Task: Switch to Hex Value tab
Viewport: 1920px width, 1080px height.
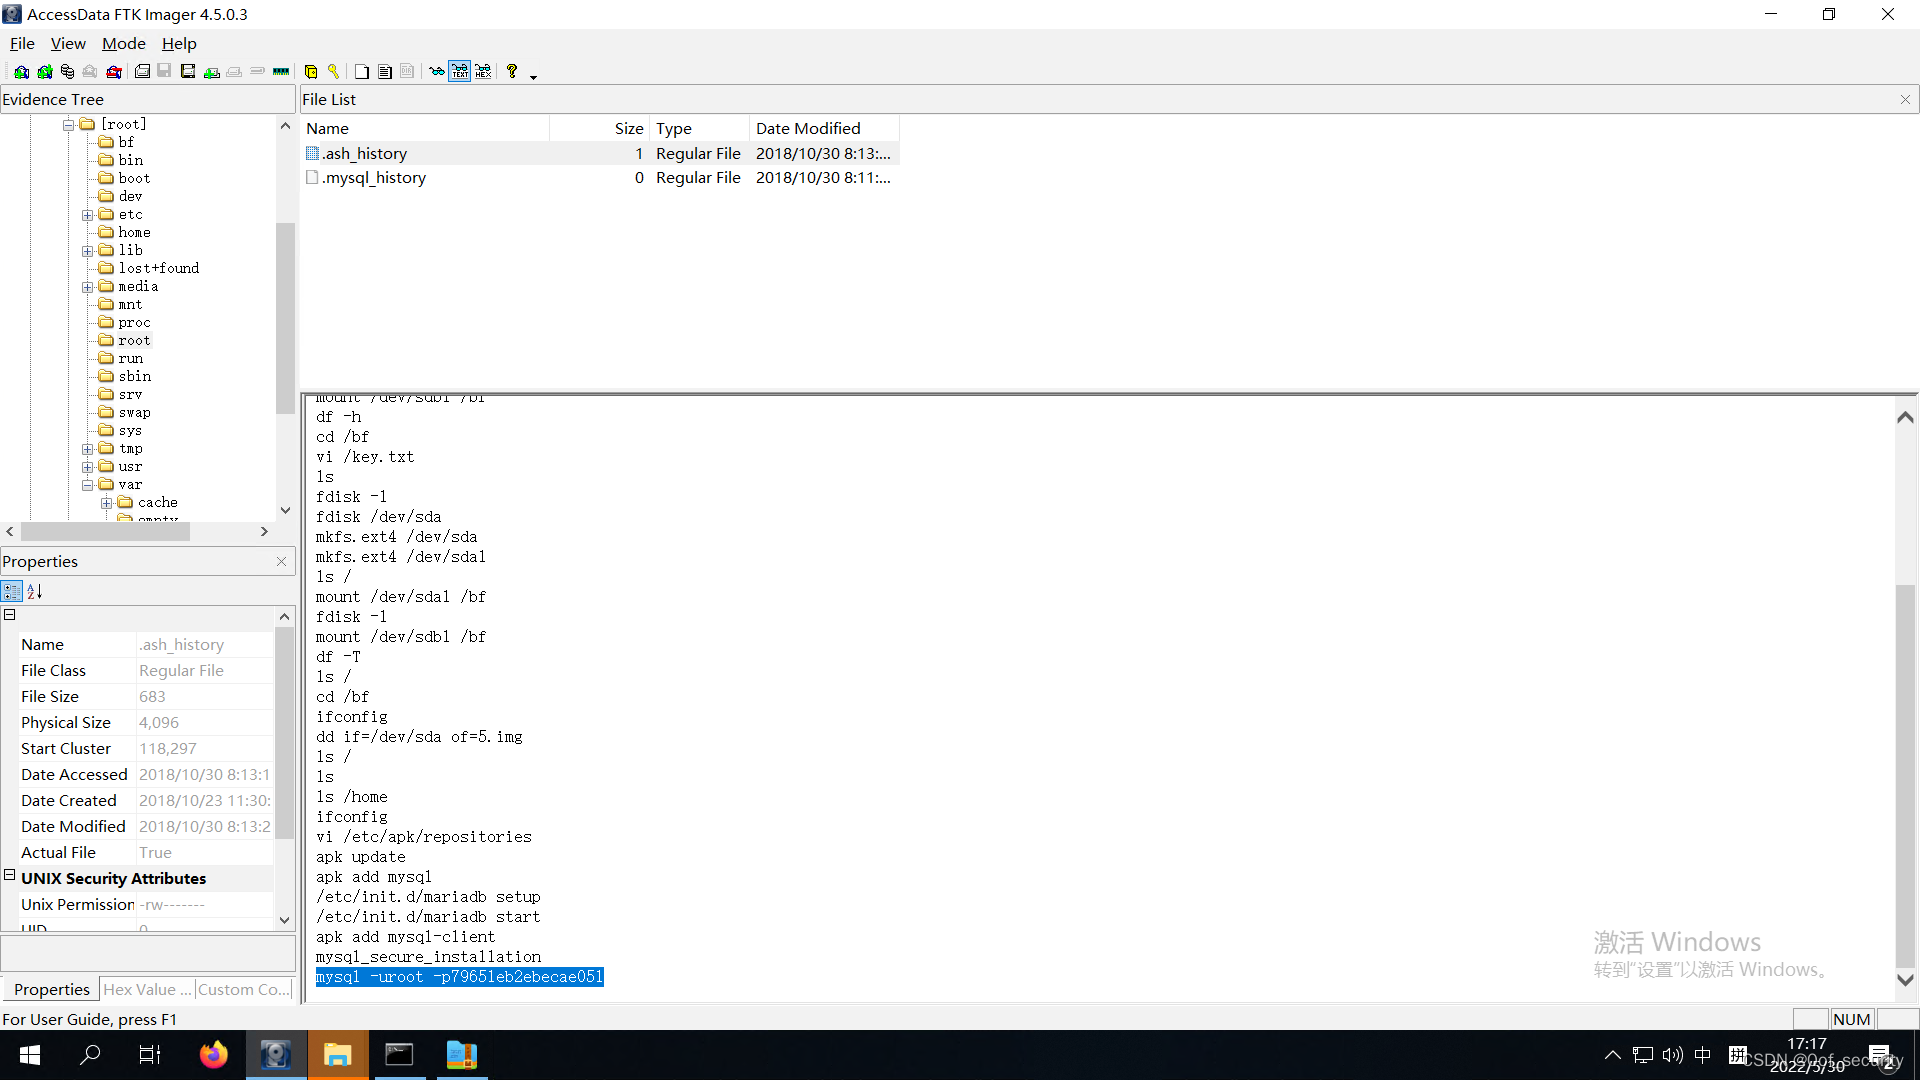Action: 147,990
